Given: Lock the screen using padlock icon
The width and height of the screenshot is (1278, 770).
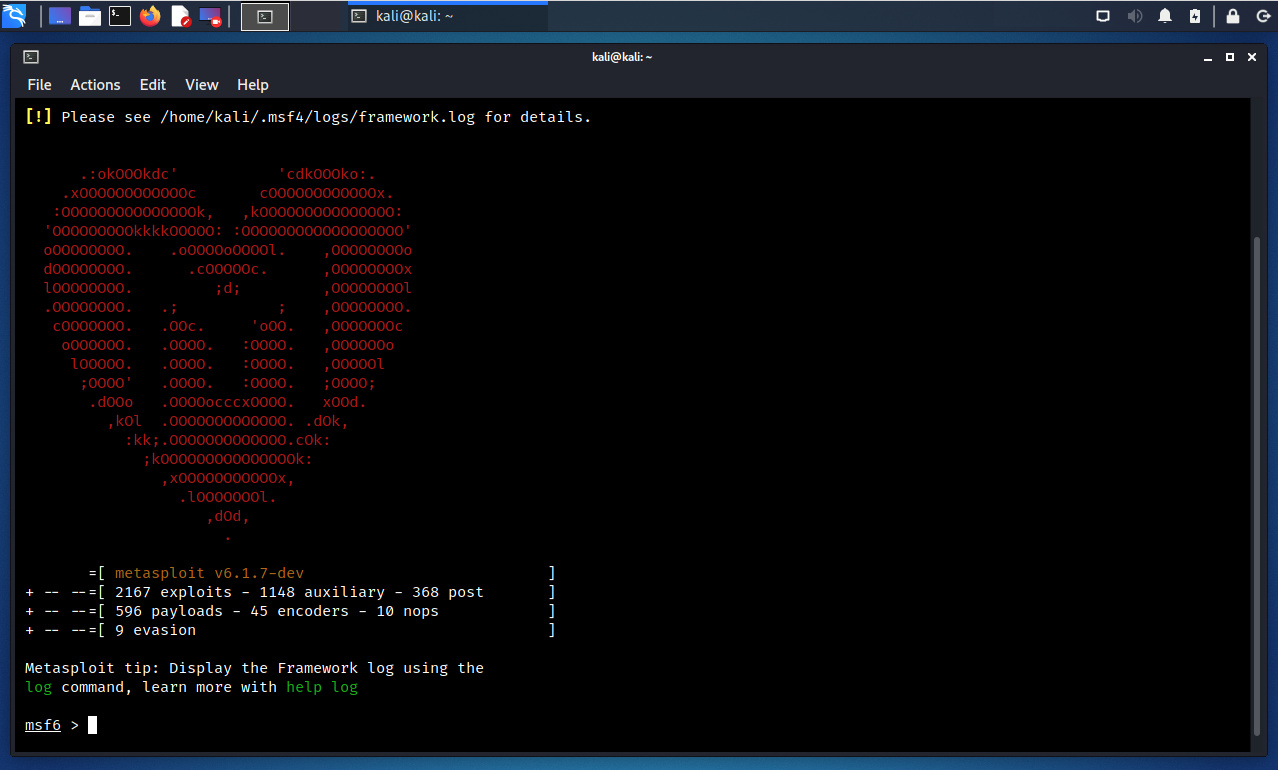Looking at the screenshot, I should (1233, 16).
